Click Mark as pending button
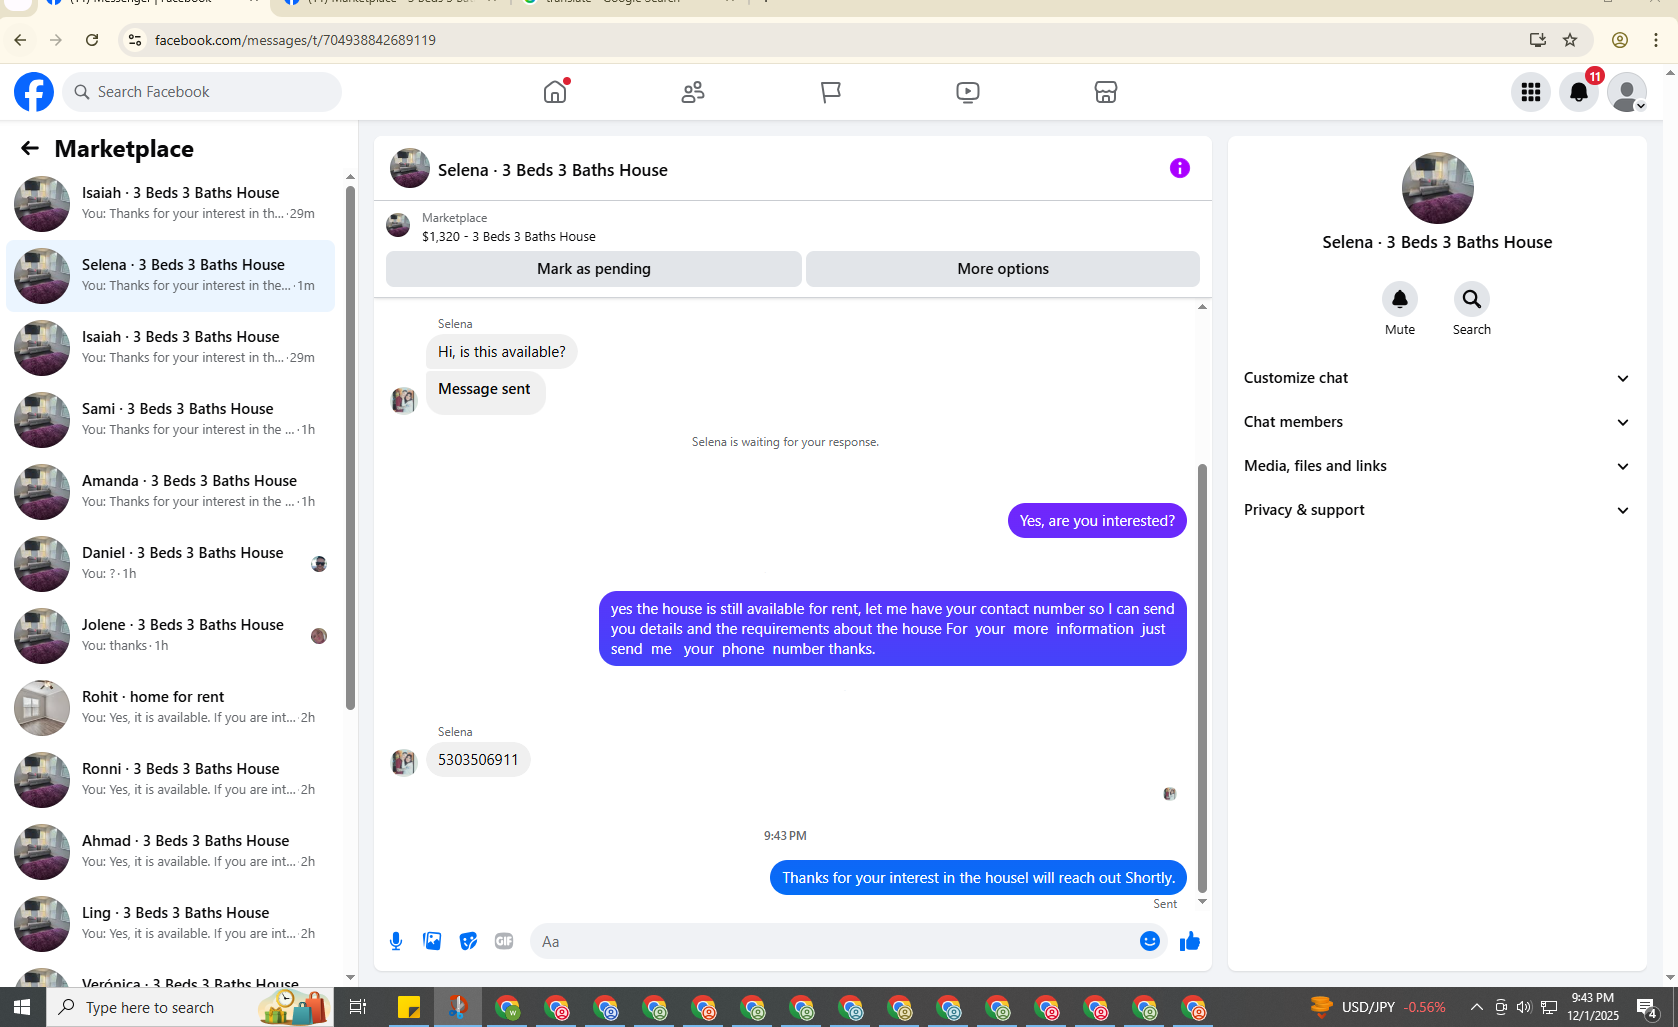 click(594, 269)
